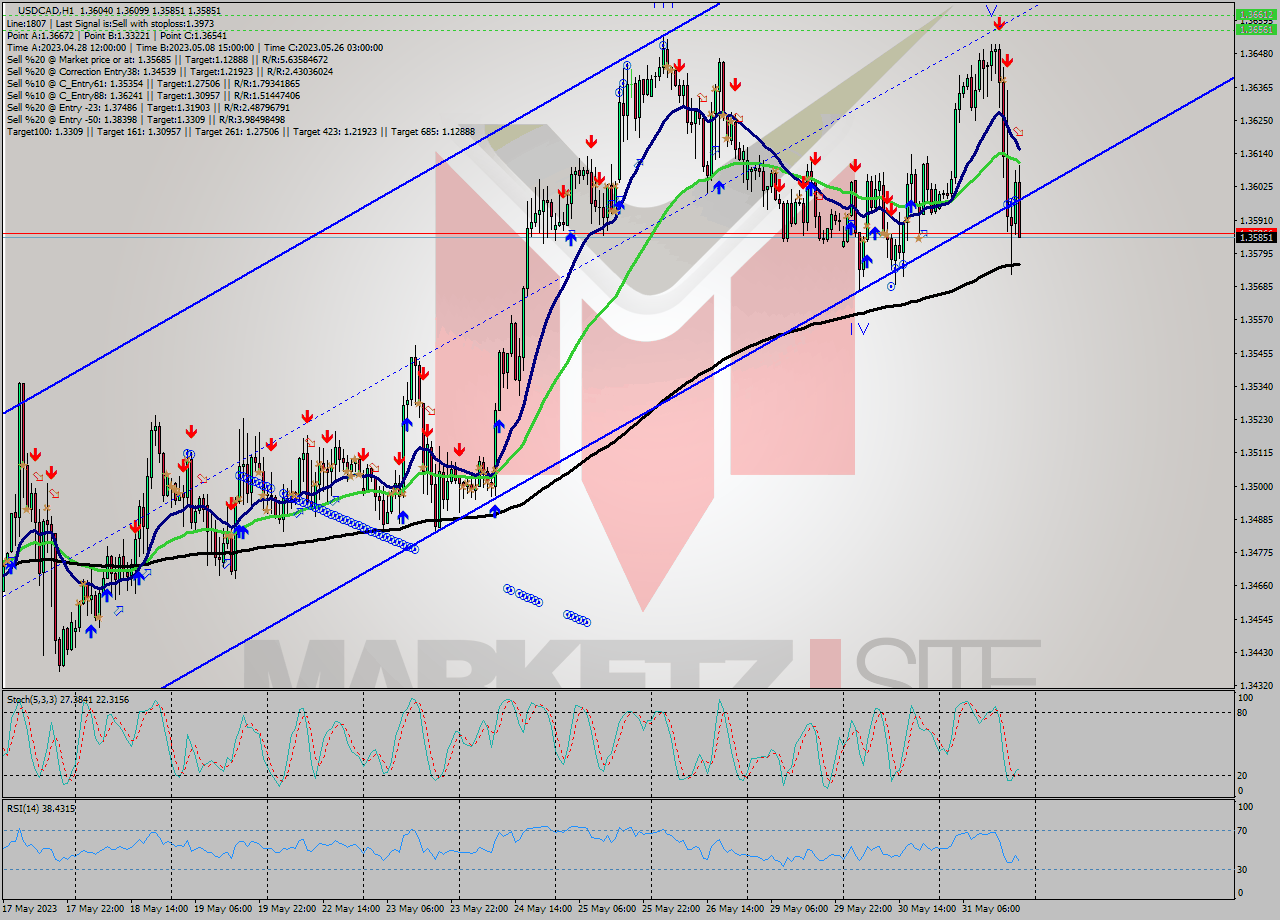Click the 1.35455 price axis label
The image size is (1280, 920).
coord(1256,353)
